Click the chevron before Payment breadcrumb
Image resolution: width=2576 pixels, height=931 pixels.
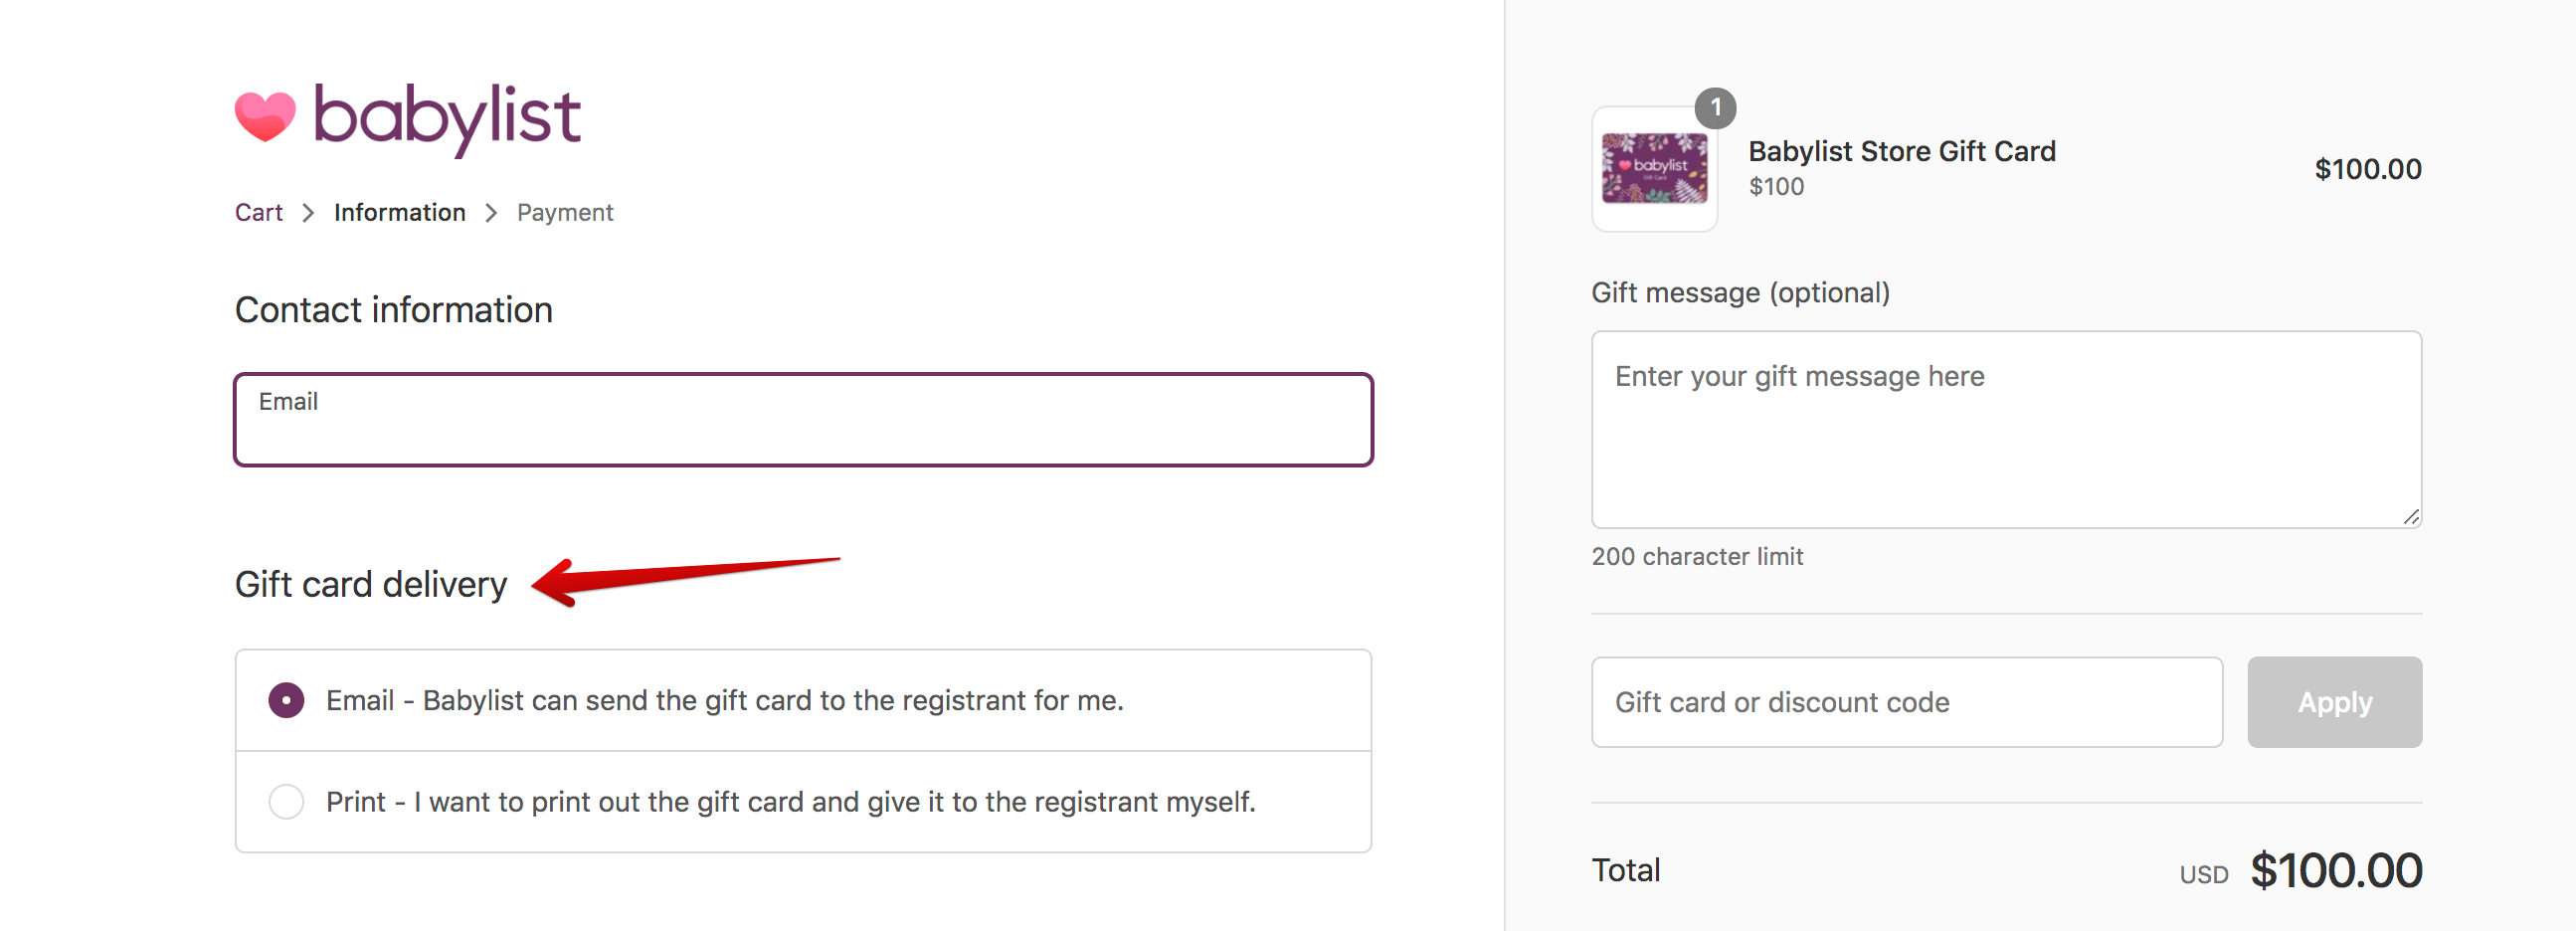point(491,213)
